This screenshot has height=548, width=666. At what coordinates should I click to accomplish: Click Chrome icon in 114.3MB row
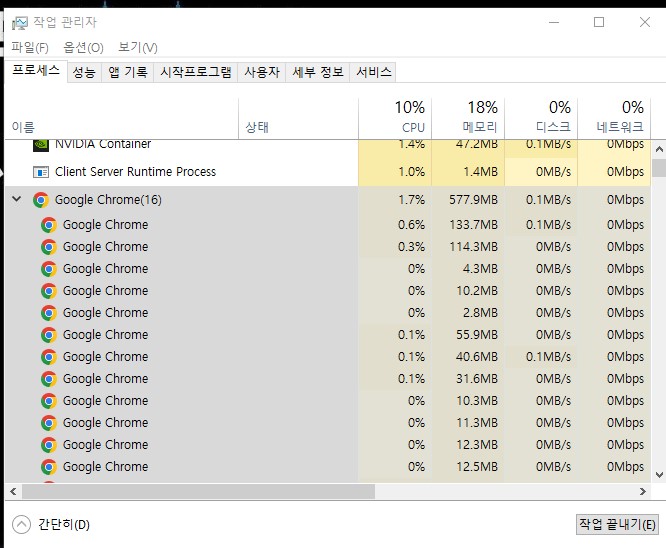click(x=49, y=247)
